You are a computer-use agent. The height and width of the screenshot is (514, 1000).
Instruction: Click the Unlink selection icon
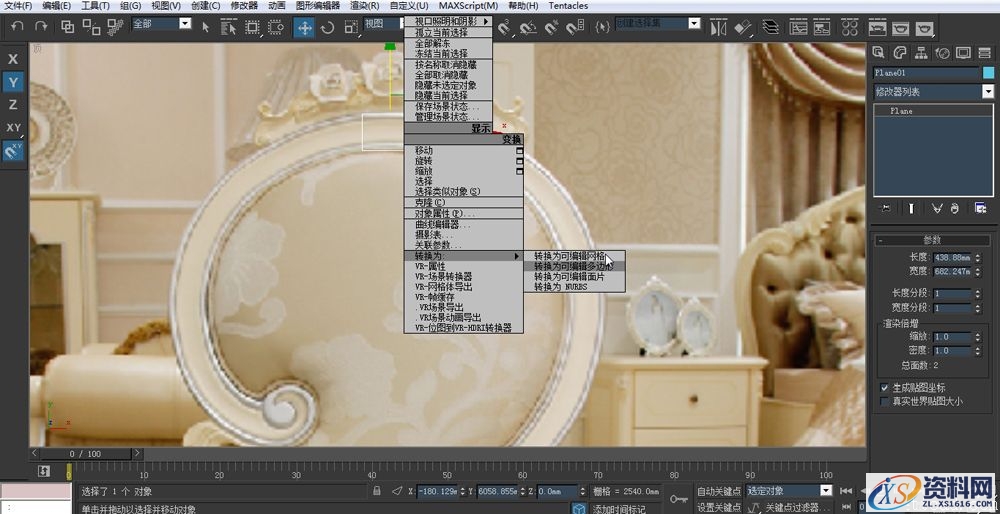(91, 27)
